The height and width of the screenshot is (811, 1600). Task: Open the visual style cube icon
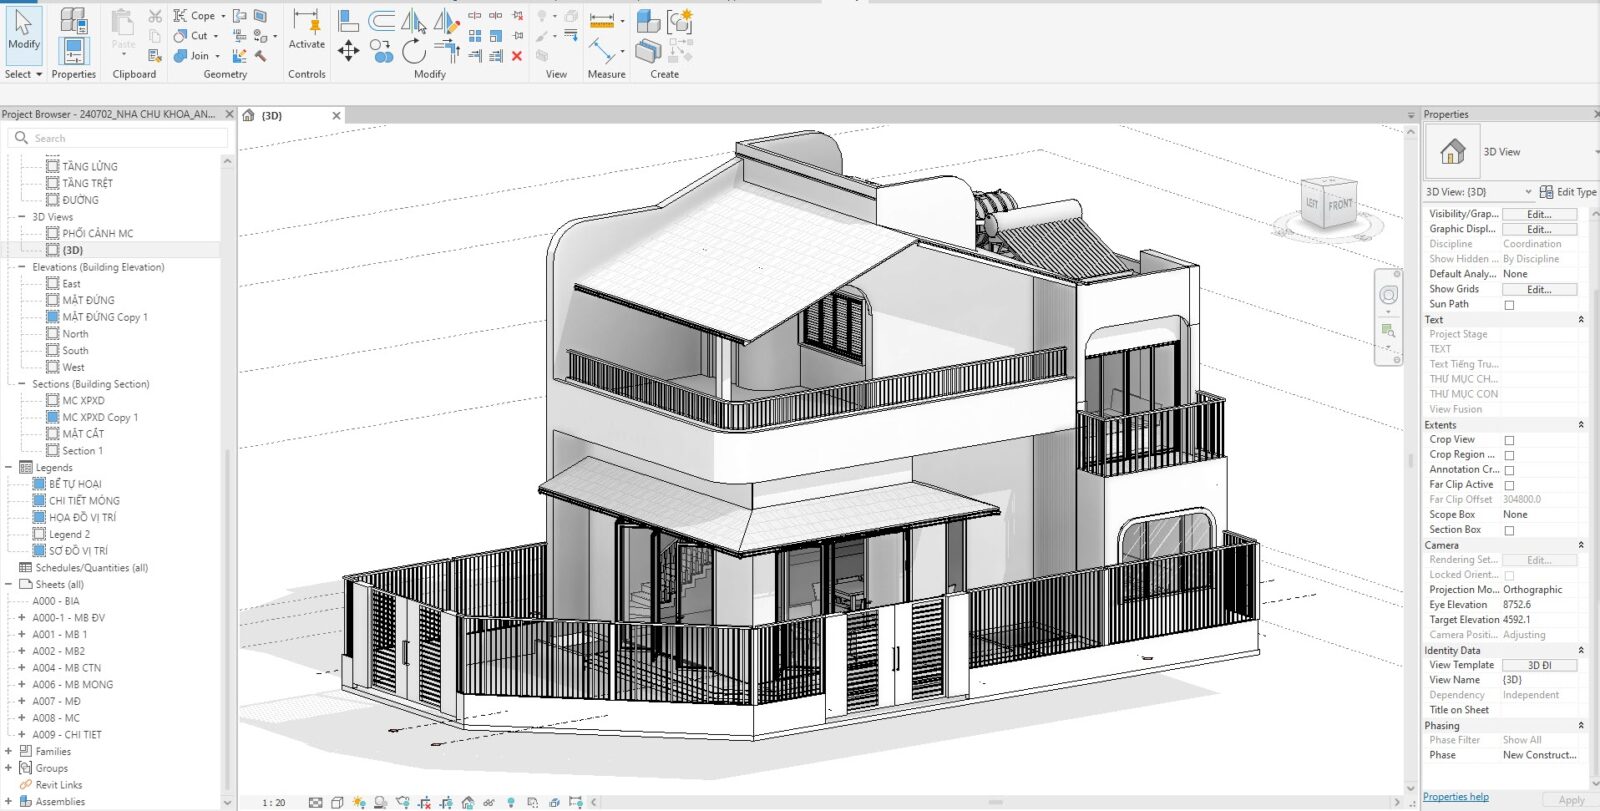point(337,802)
